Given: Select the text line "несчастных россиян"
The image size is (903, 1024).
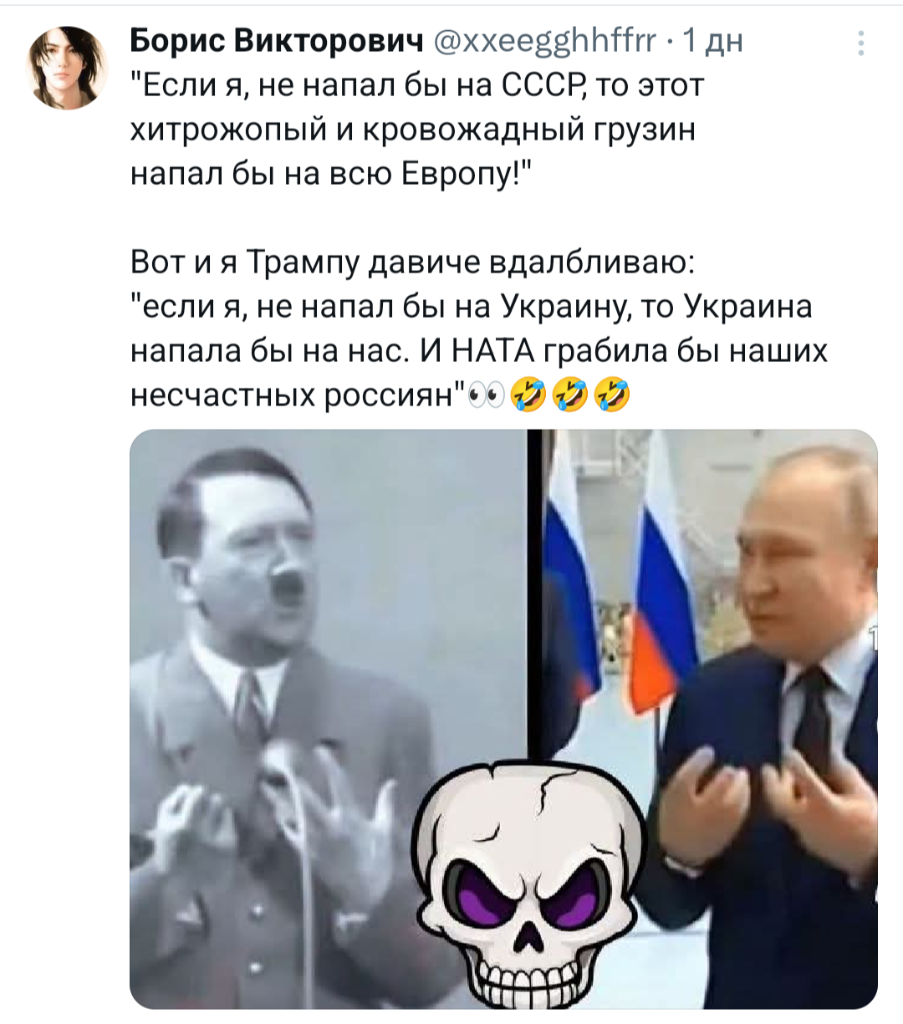Looking at the screenshot, I should 298,396.
